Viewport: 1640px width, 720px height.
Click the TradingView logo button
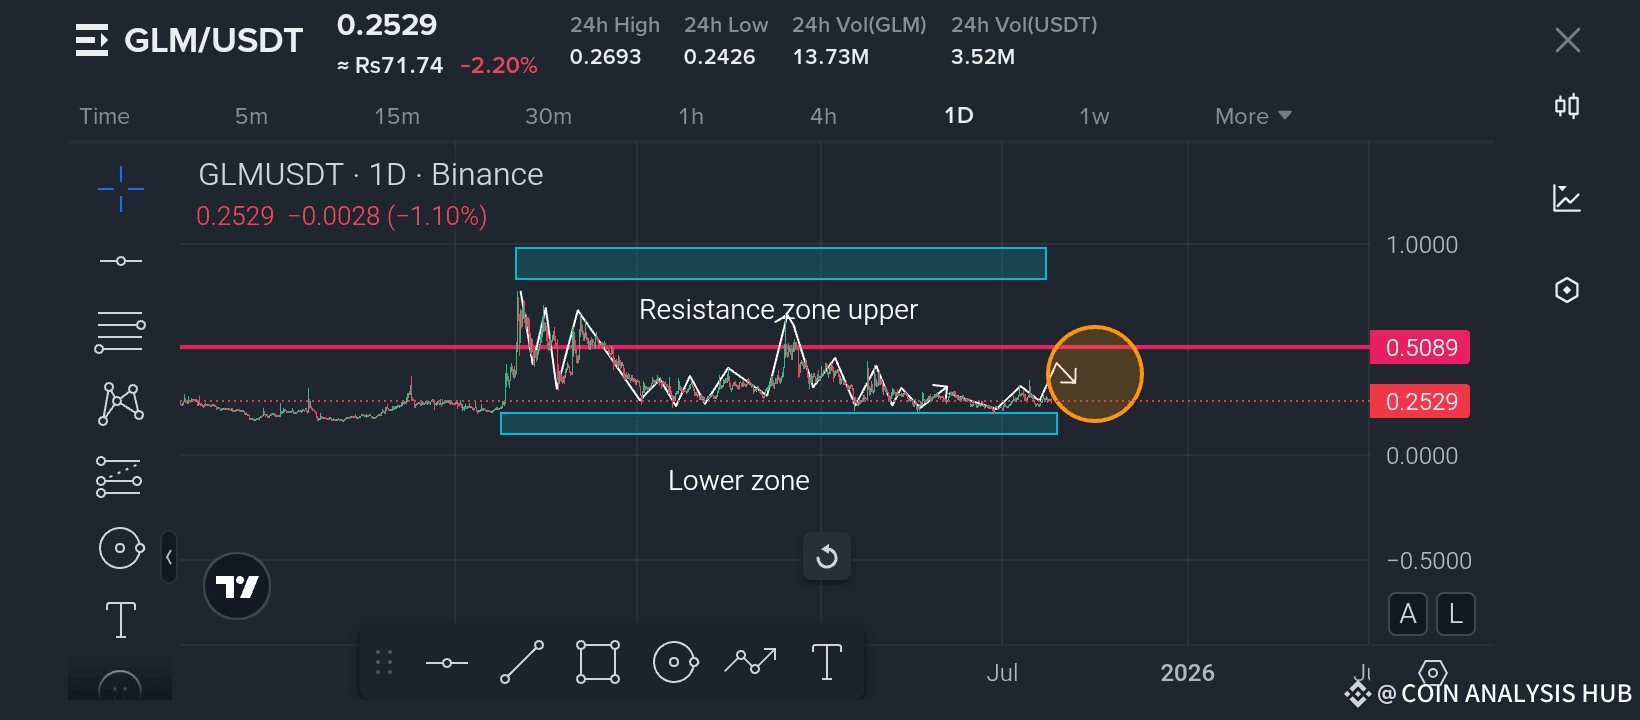(237, 586)
